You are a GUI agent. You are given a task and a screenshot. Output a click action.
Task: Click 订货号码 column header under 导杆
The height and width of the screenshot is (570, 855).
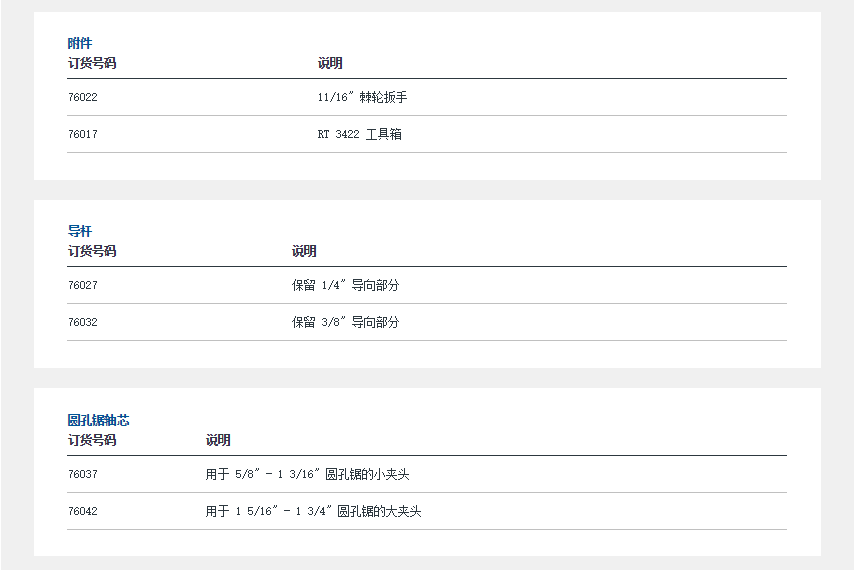(x=92, y=251)
